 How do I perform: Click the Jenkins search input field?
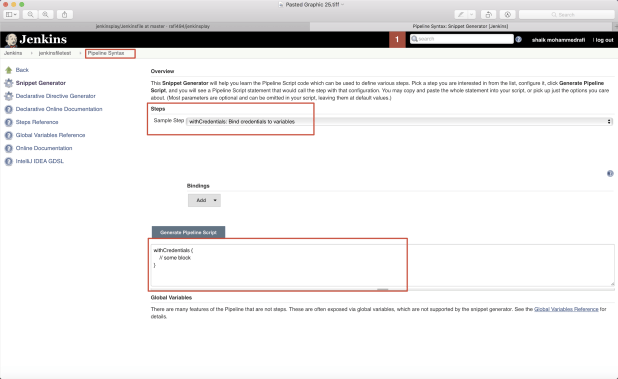462,39
